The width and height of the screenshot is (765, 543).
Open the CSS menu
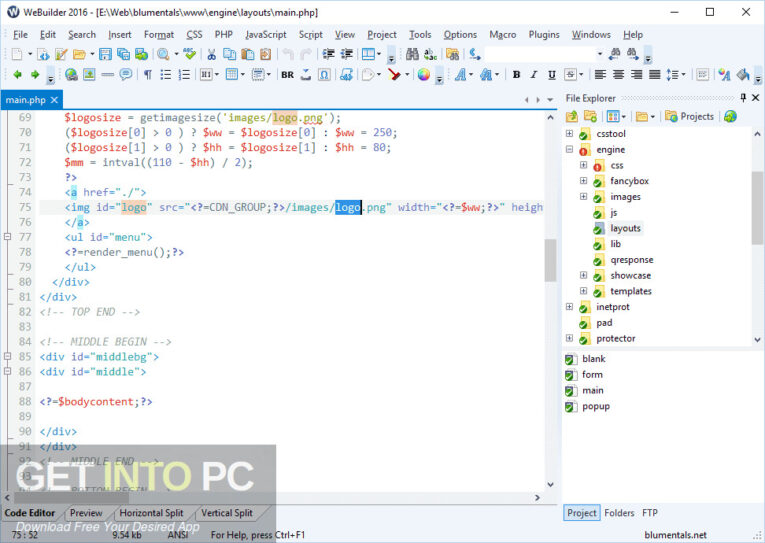(194, 35)
